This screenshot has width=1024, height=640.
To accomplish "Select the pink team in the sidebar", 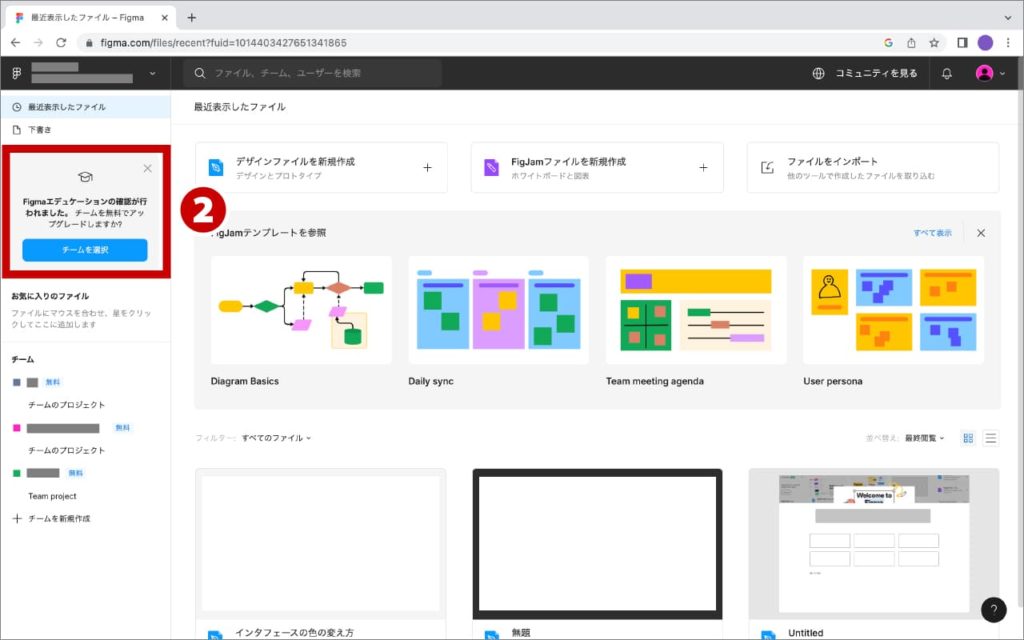I will (63, 428).
